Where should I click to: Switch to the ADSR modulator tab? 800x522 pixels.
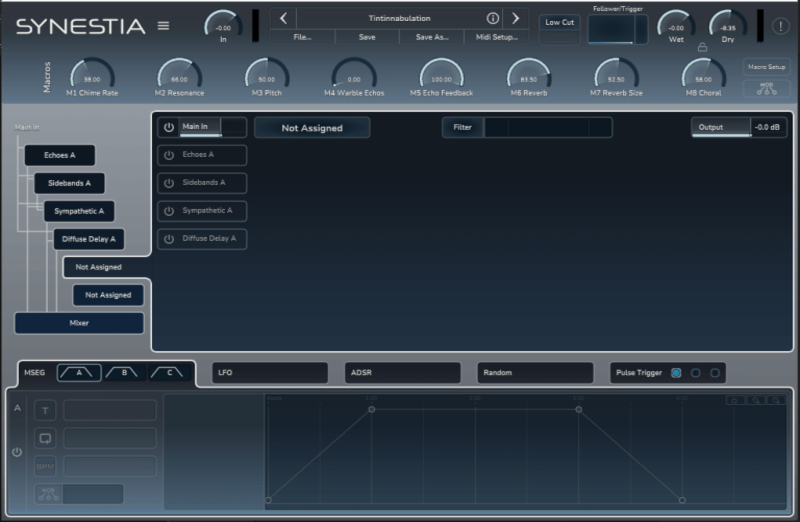403,373
